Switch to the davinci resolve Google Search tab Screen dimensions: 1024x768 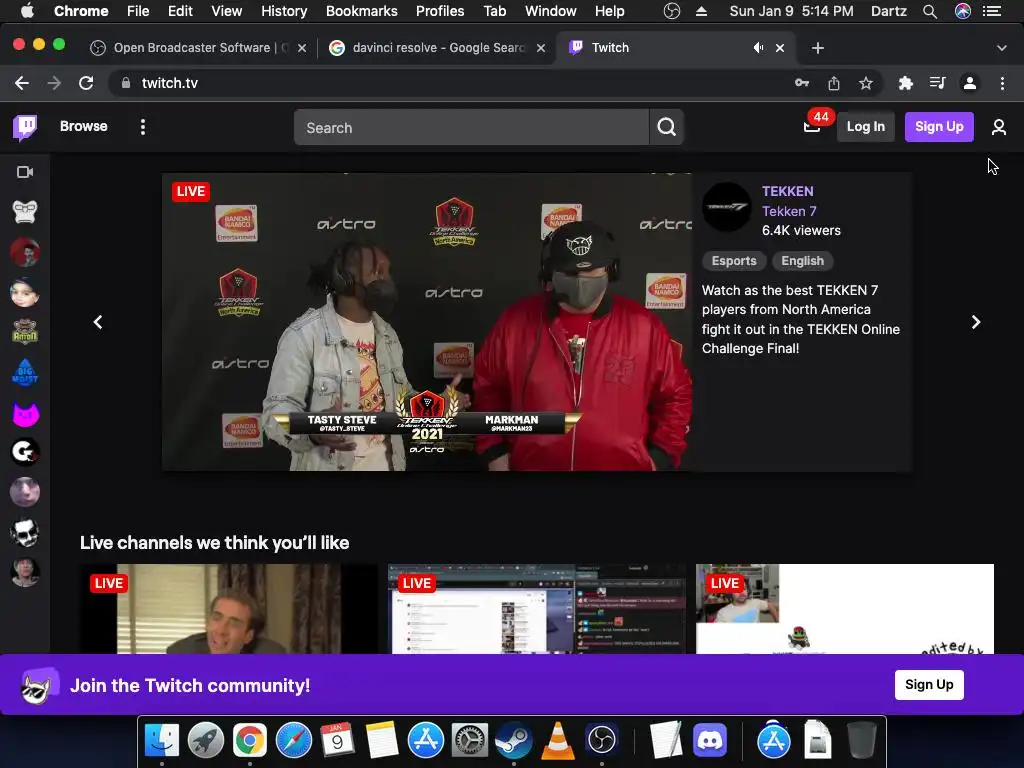(x=436, y=48)
